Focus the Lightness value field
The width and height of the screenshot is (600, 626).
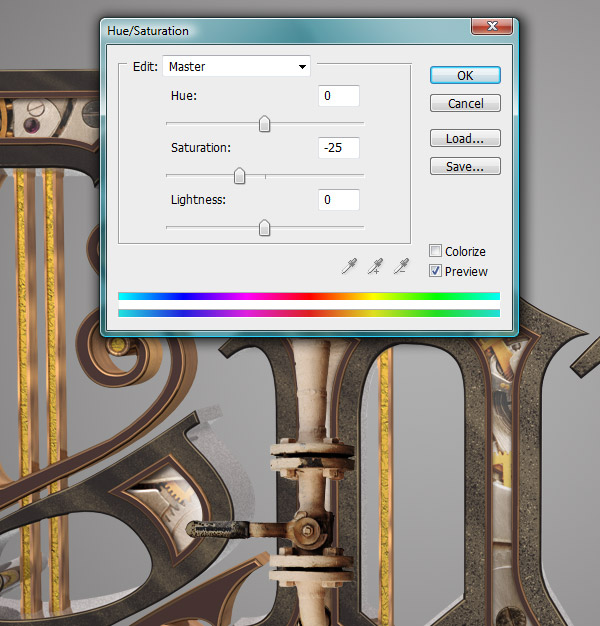click(339, 200)
